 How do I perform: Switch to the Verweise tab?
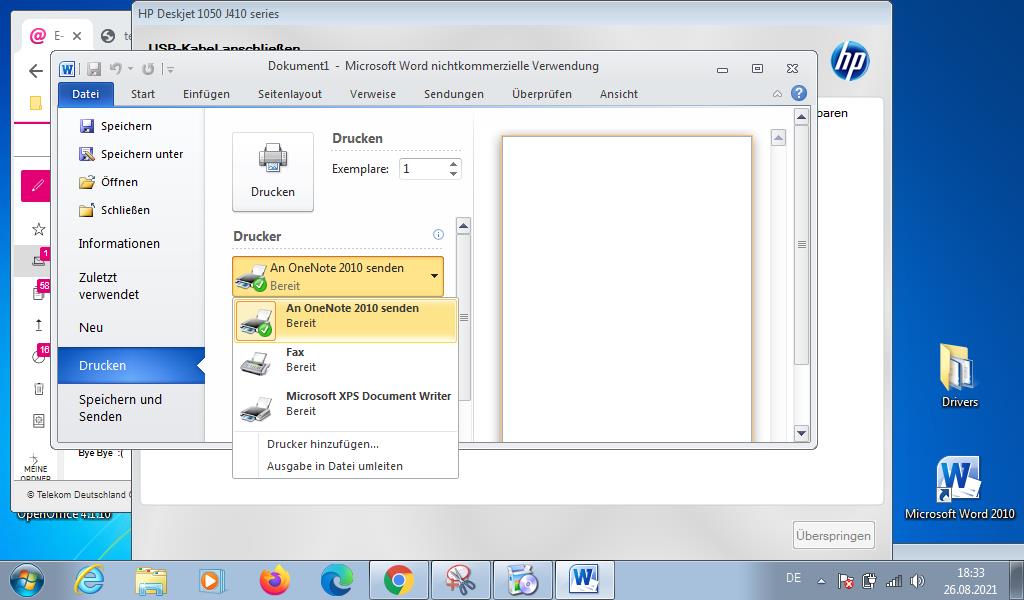(x=373, y=94)
